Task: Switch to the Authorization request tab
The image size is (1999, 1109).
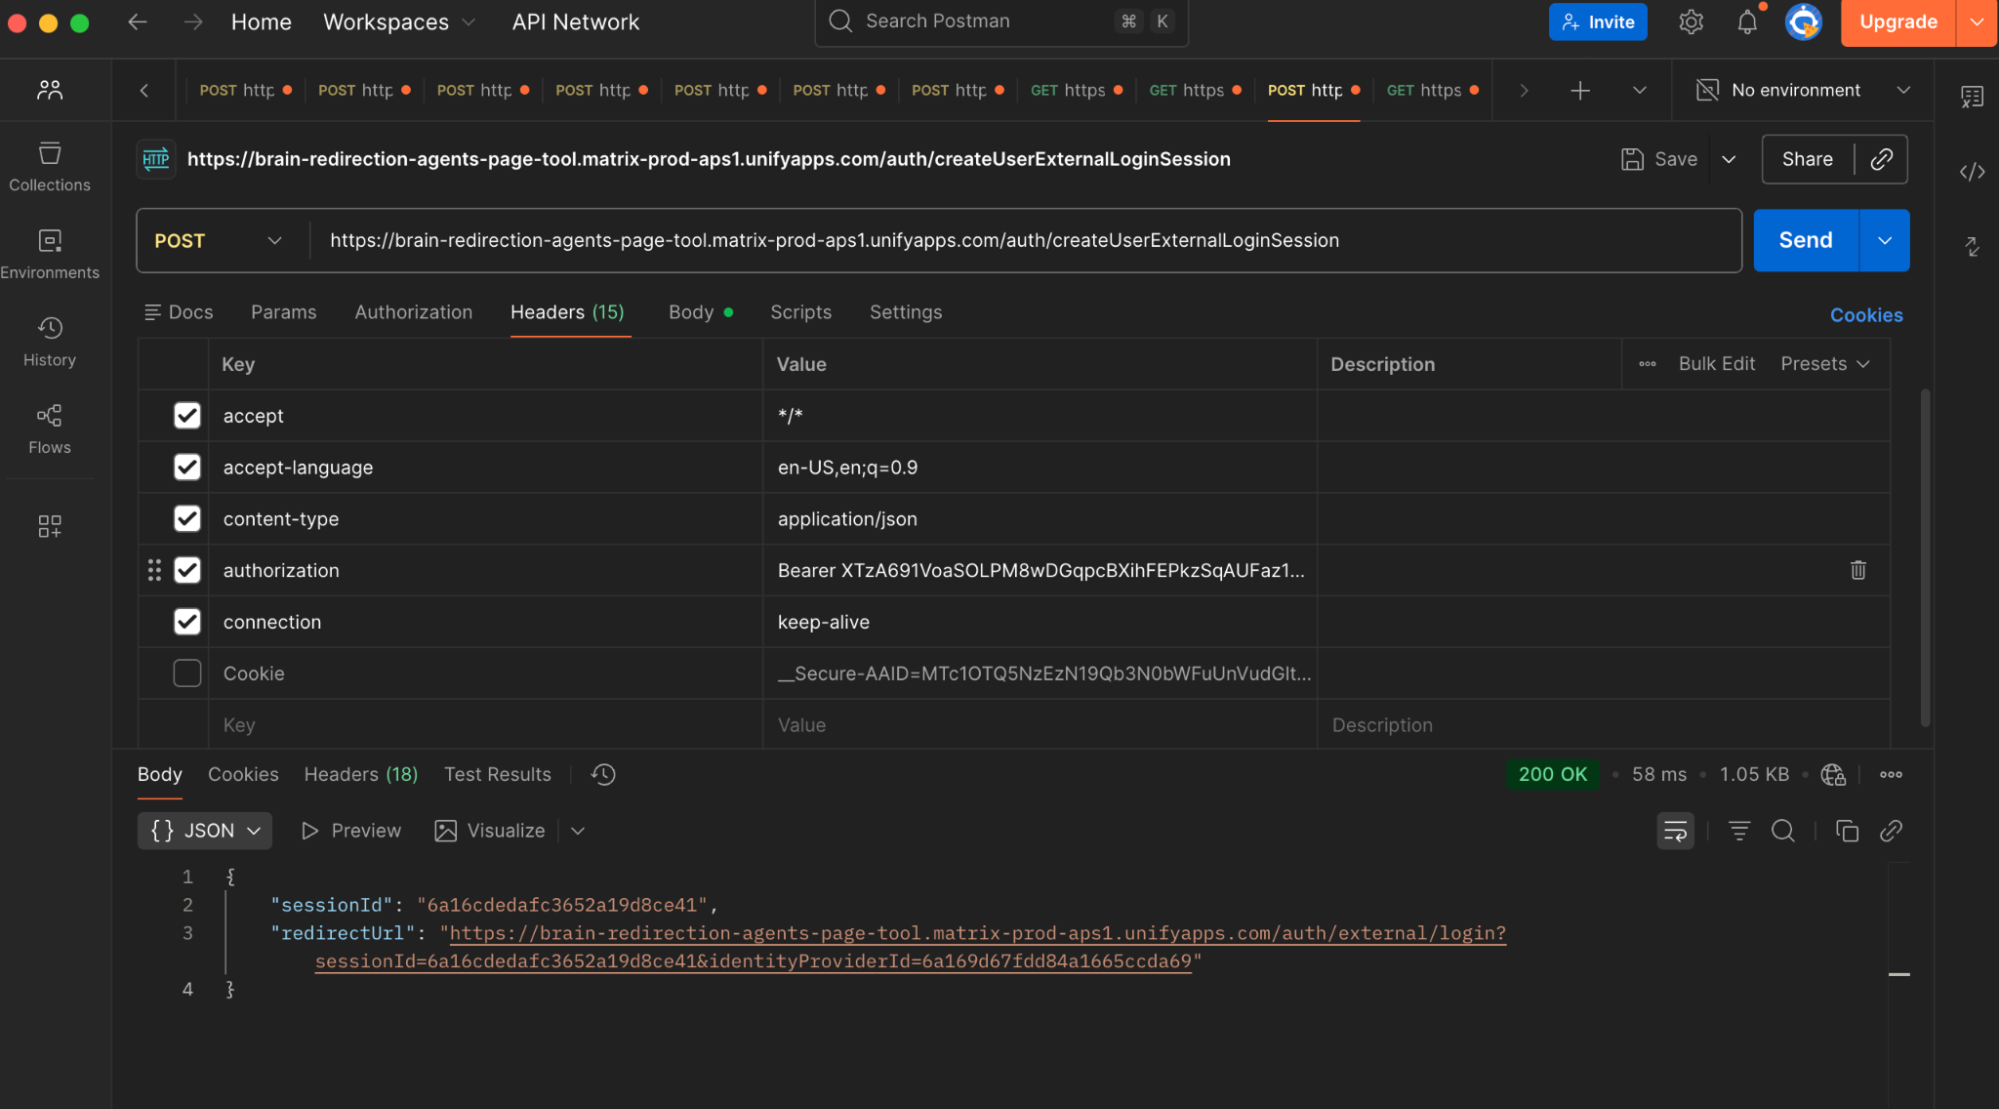Action: [413, 312]
